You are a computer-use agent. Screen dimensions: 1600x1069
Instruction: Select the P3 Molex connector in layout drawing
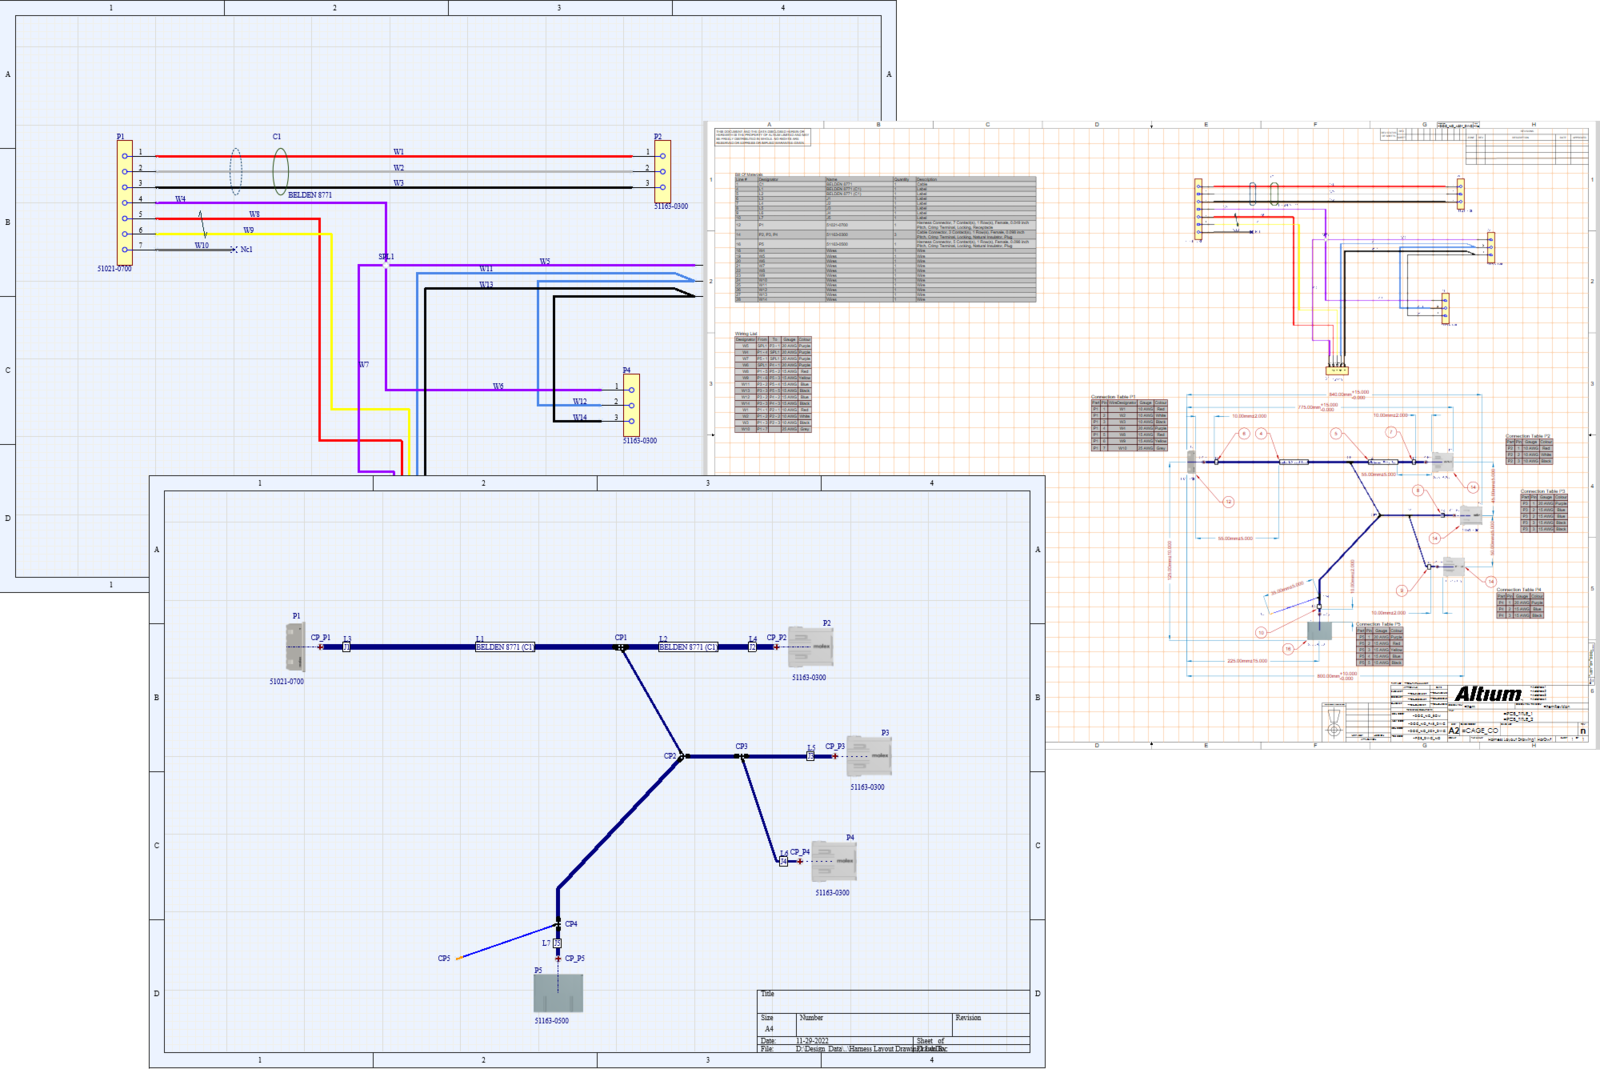click(x=868, y=757)
